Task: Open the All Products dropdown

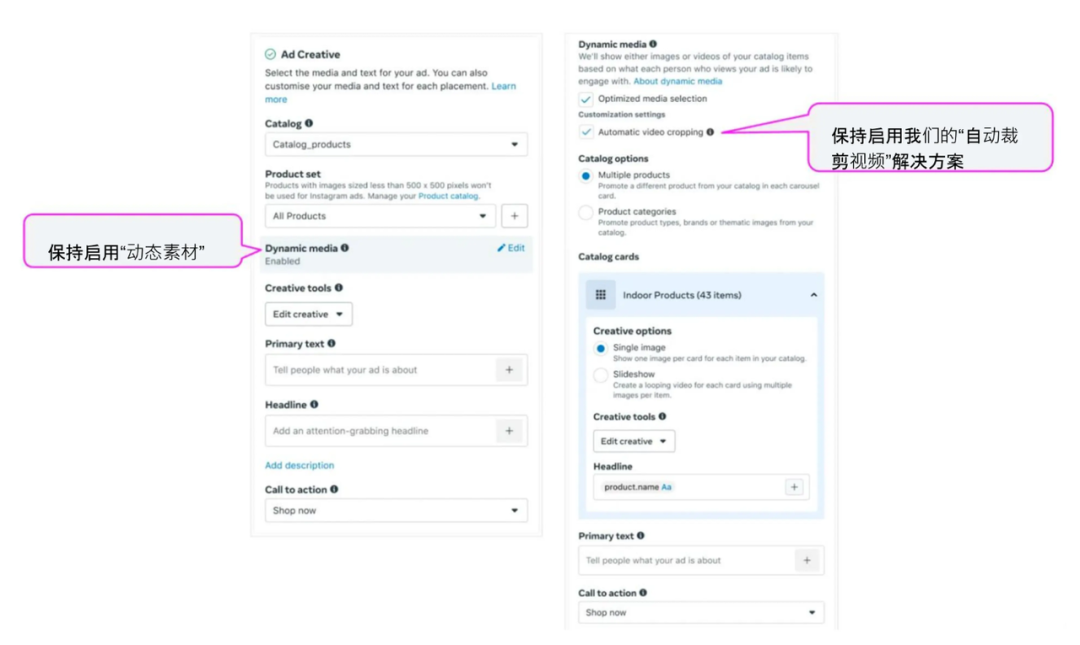Action: pos(380,216)
